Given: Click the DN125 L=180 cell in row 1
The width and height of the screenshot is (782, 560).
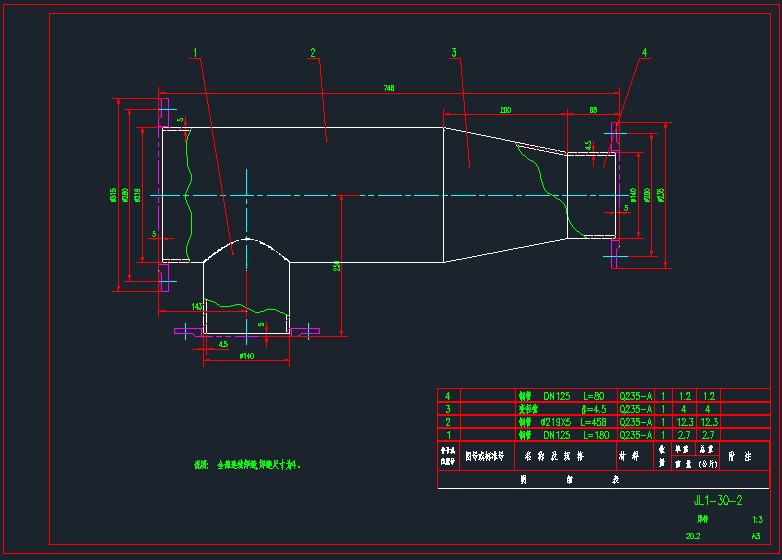Looking at the screenshot, I should click(x=562, y=435).
